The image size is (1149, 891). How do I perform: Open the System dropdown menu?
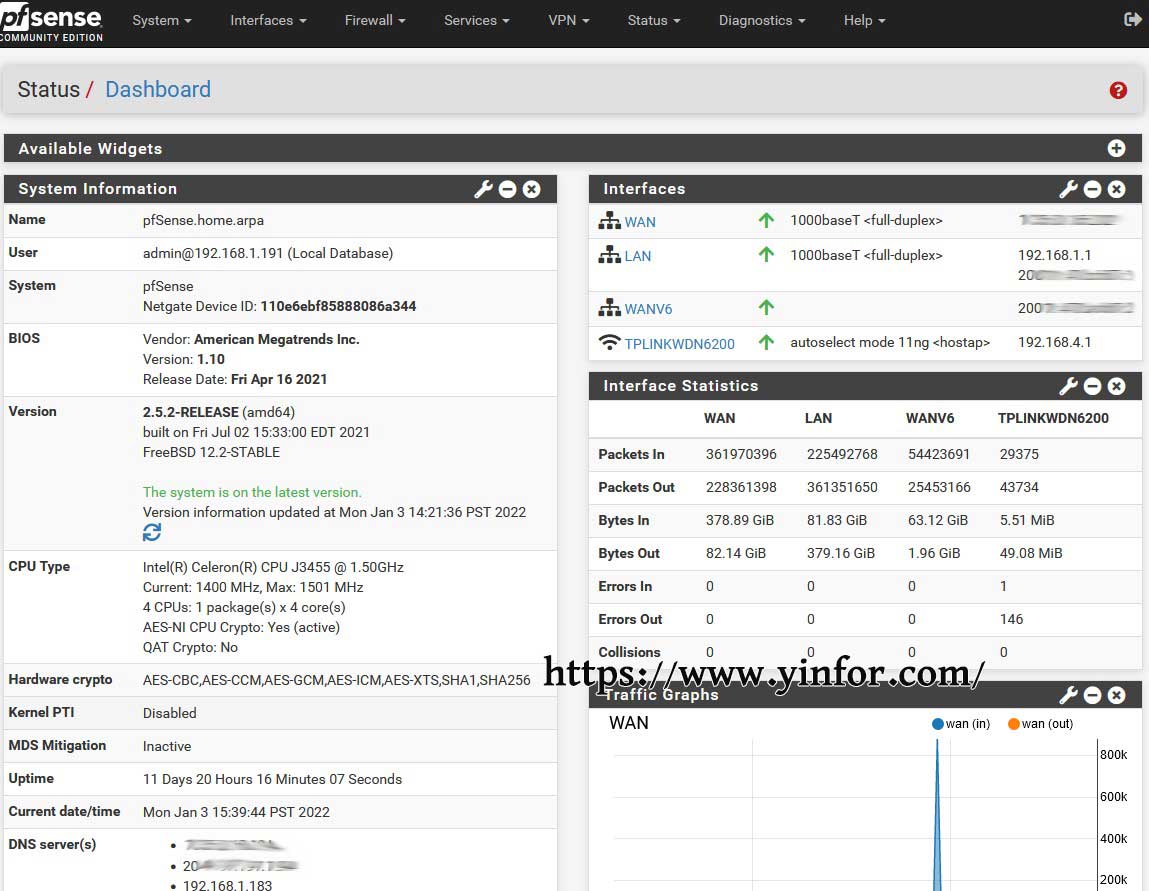(161, 20)
